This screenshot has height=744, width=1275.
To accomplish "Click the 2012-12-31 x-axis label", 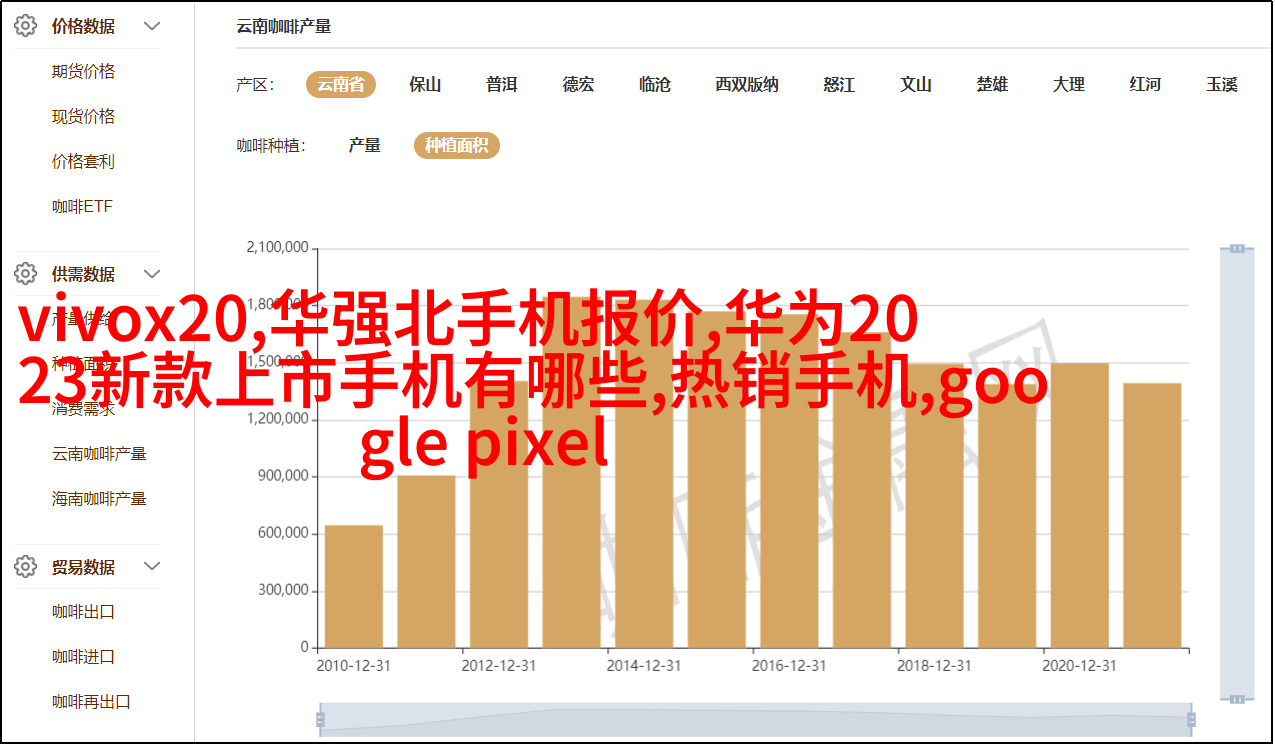I will click(499, 665).
